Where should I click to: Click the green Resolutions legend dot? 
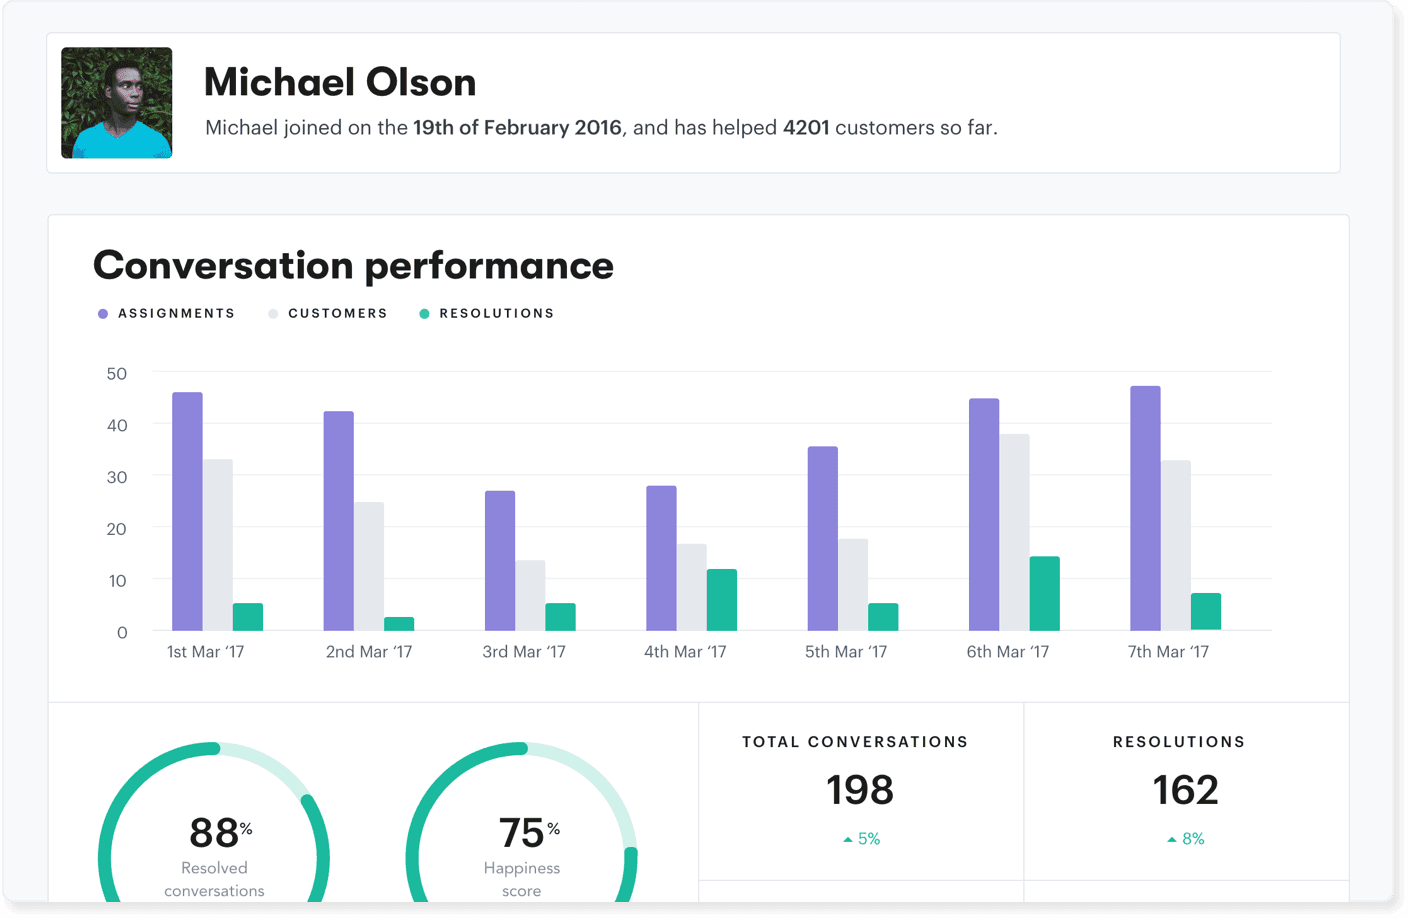tap(424, 313)
